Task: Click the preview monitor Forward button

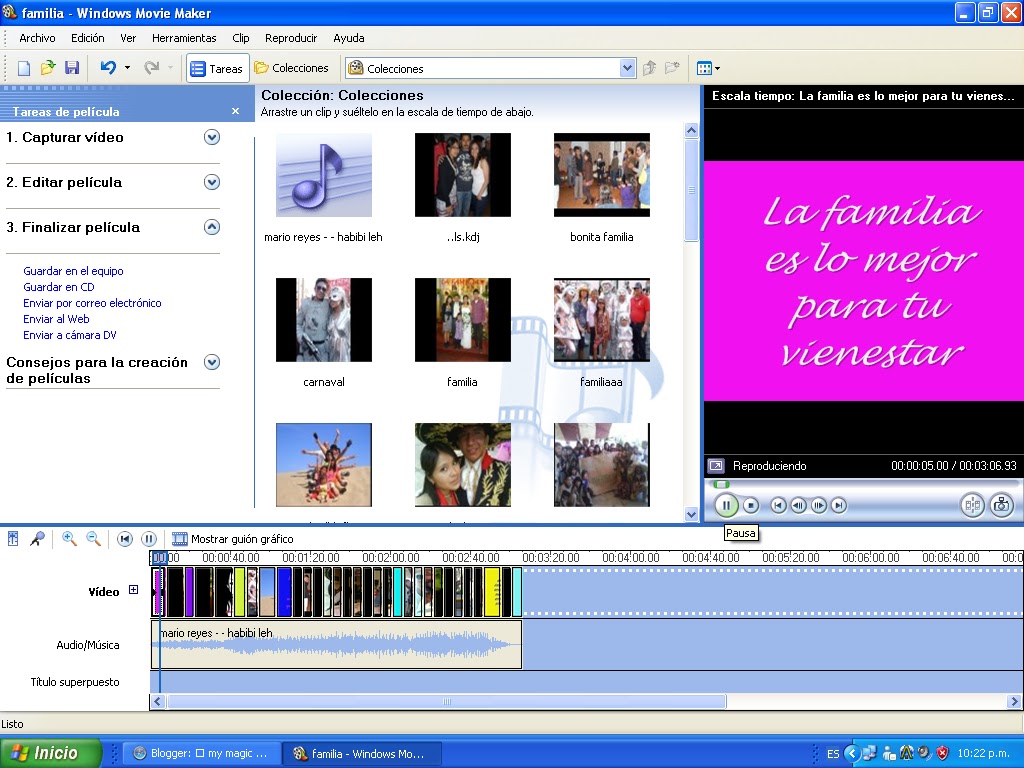Action: point(839,505)
